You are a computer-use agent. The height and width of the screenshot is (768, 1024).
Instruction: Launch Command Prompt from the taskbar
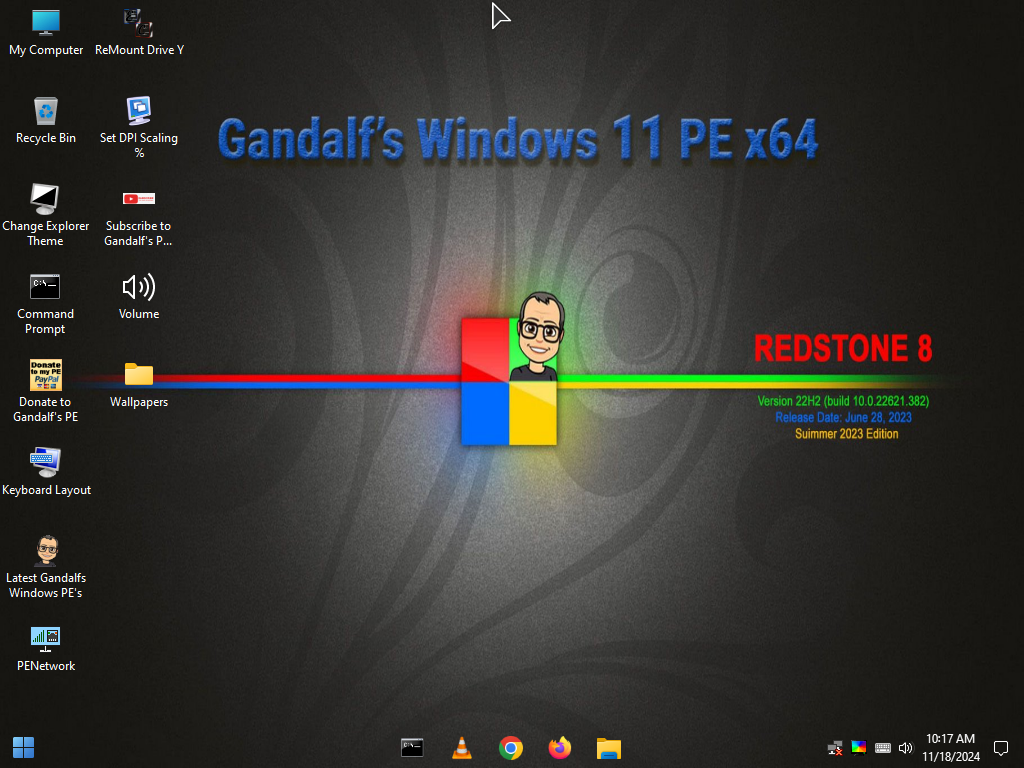click(412, 748)
